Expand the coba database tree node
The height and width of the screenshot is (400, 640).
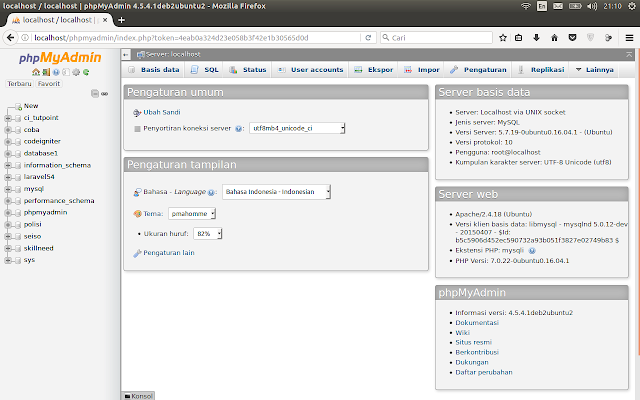(8, 130)
